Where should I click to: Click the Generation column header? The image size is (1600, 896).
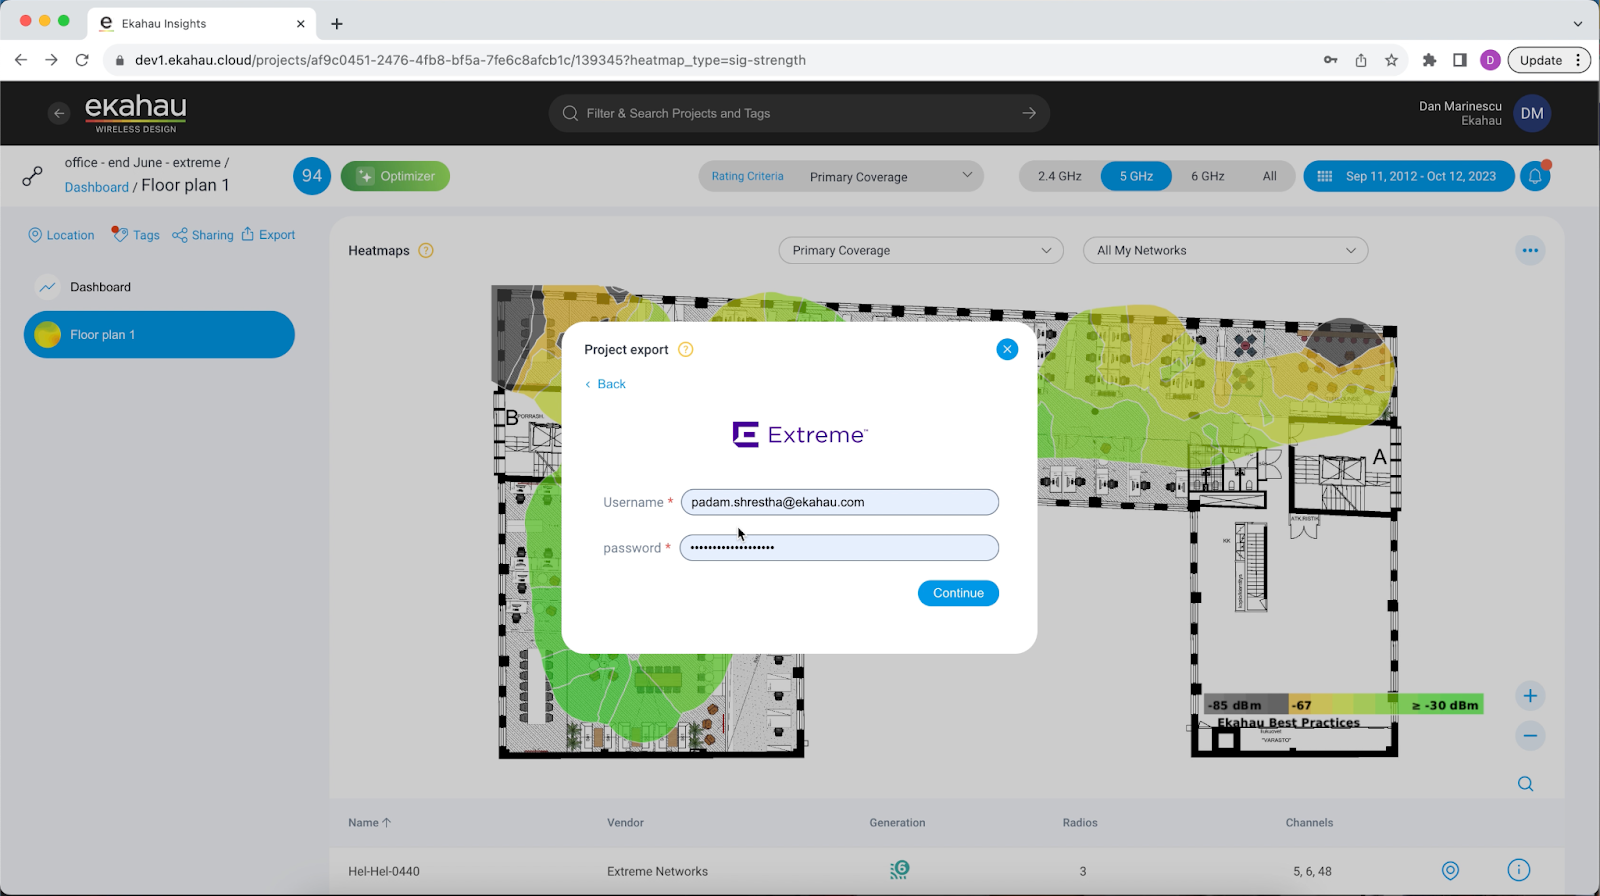click(897, 823)
